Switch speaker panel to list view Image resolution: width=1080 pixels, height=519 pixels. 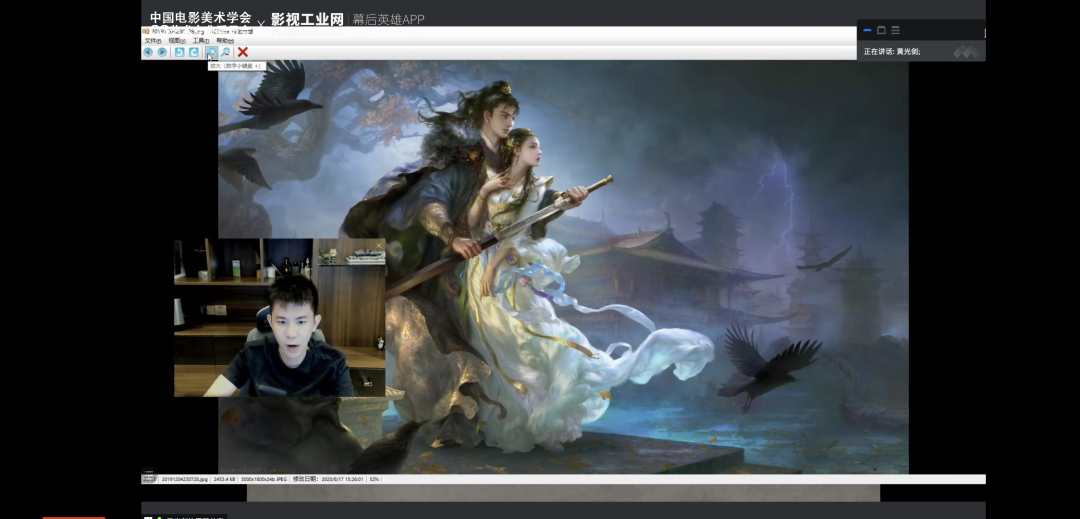pos(895,30)
